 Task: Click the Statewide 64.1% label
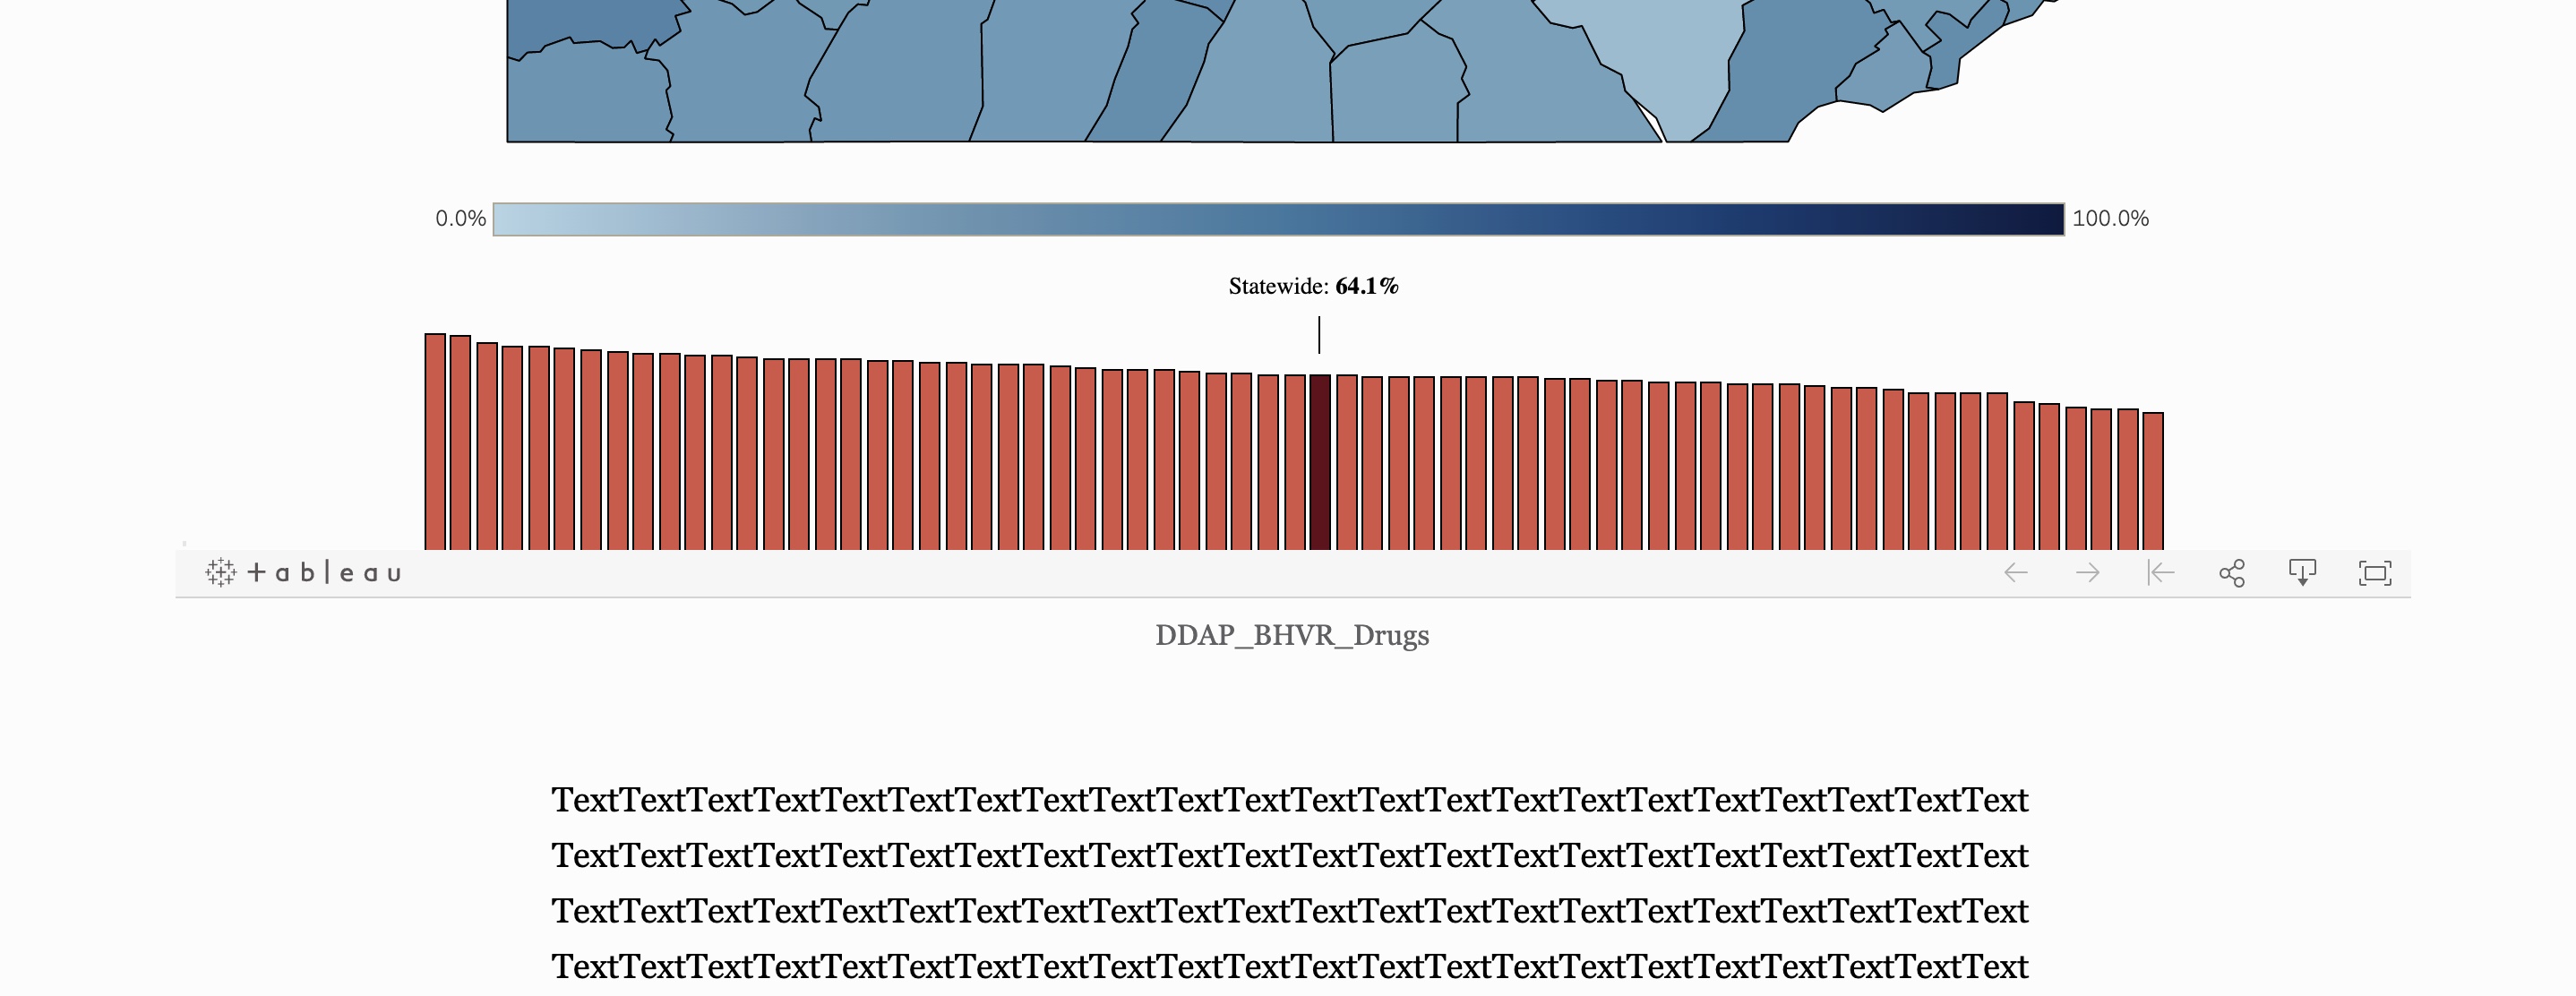pyautogui.click(x=1312, y=287)
